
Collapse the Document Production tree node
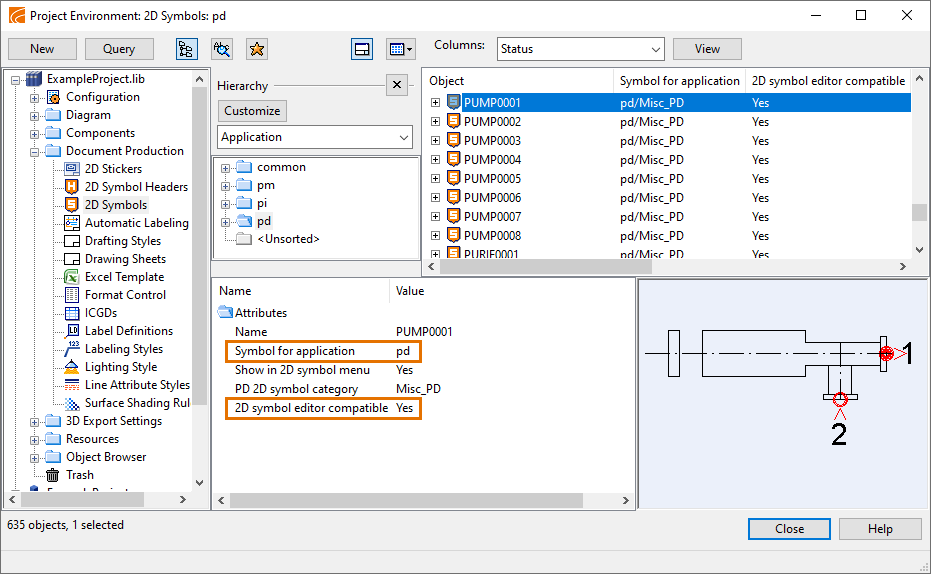[x=35, y=151]
